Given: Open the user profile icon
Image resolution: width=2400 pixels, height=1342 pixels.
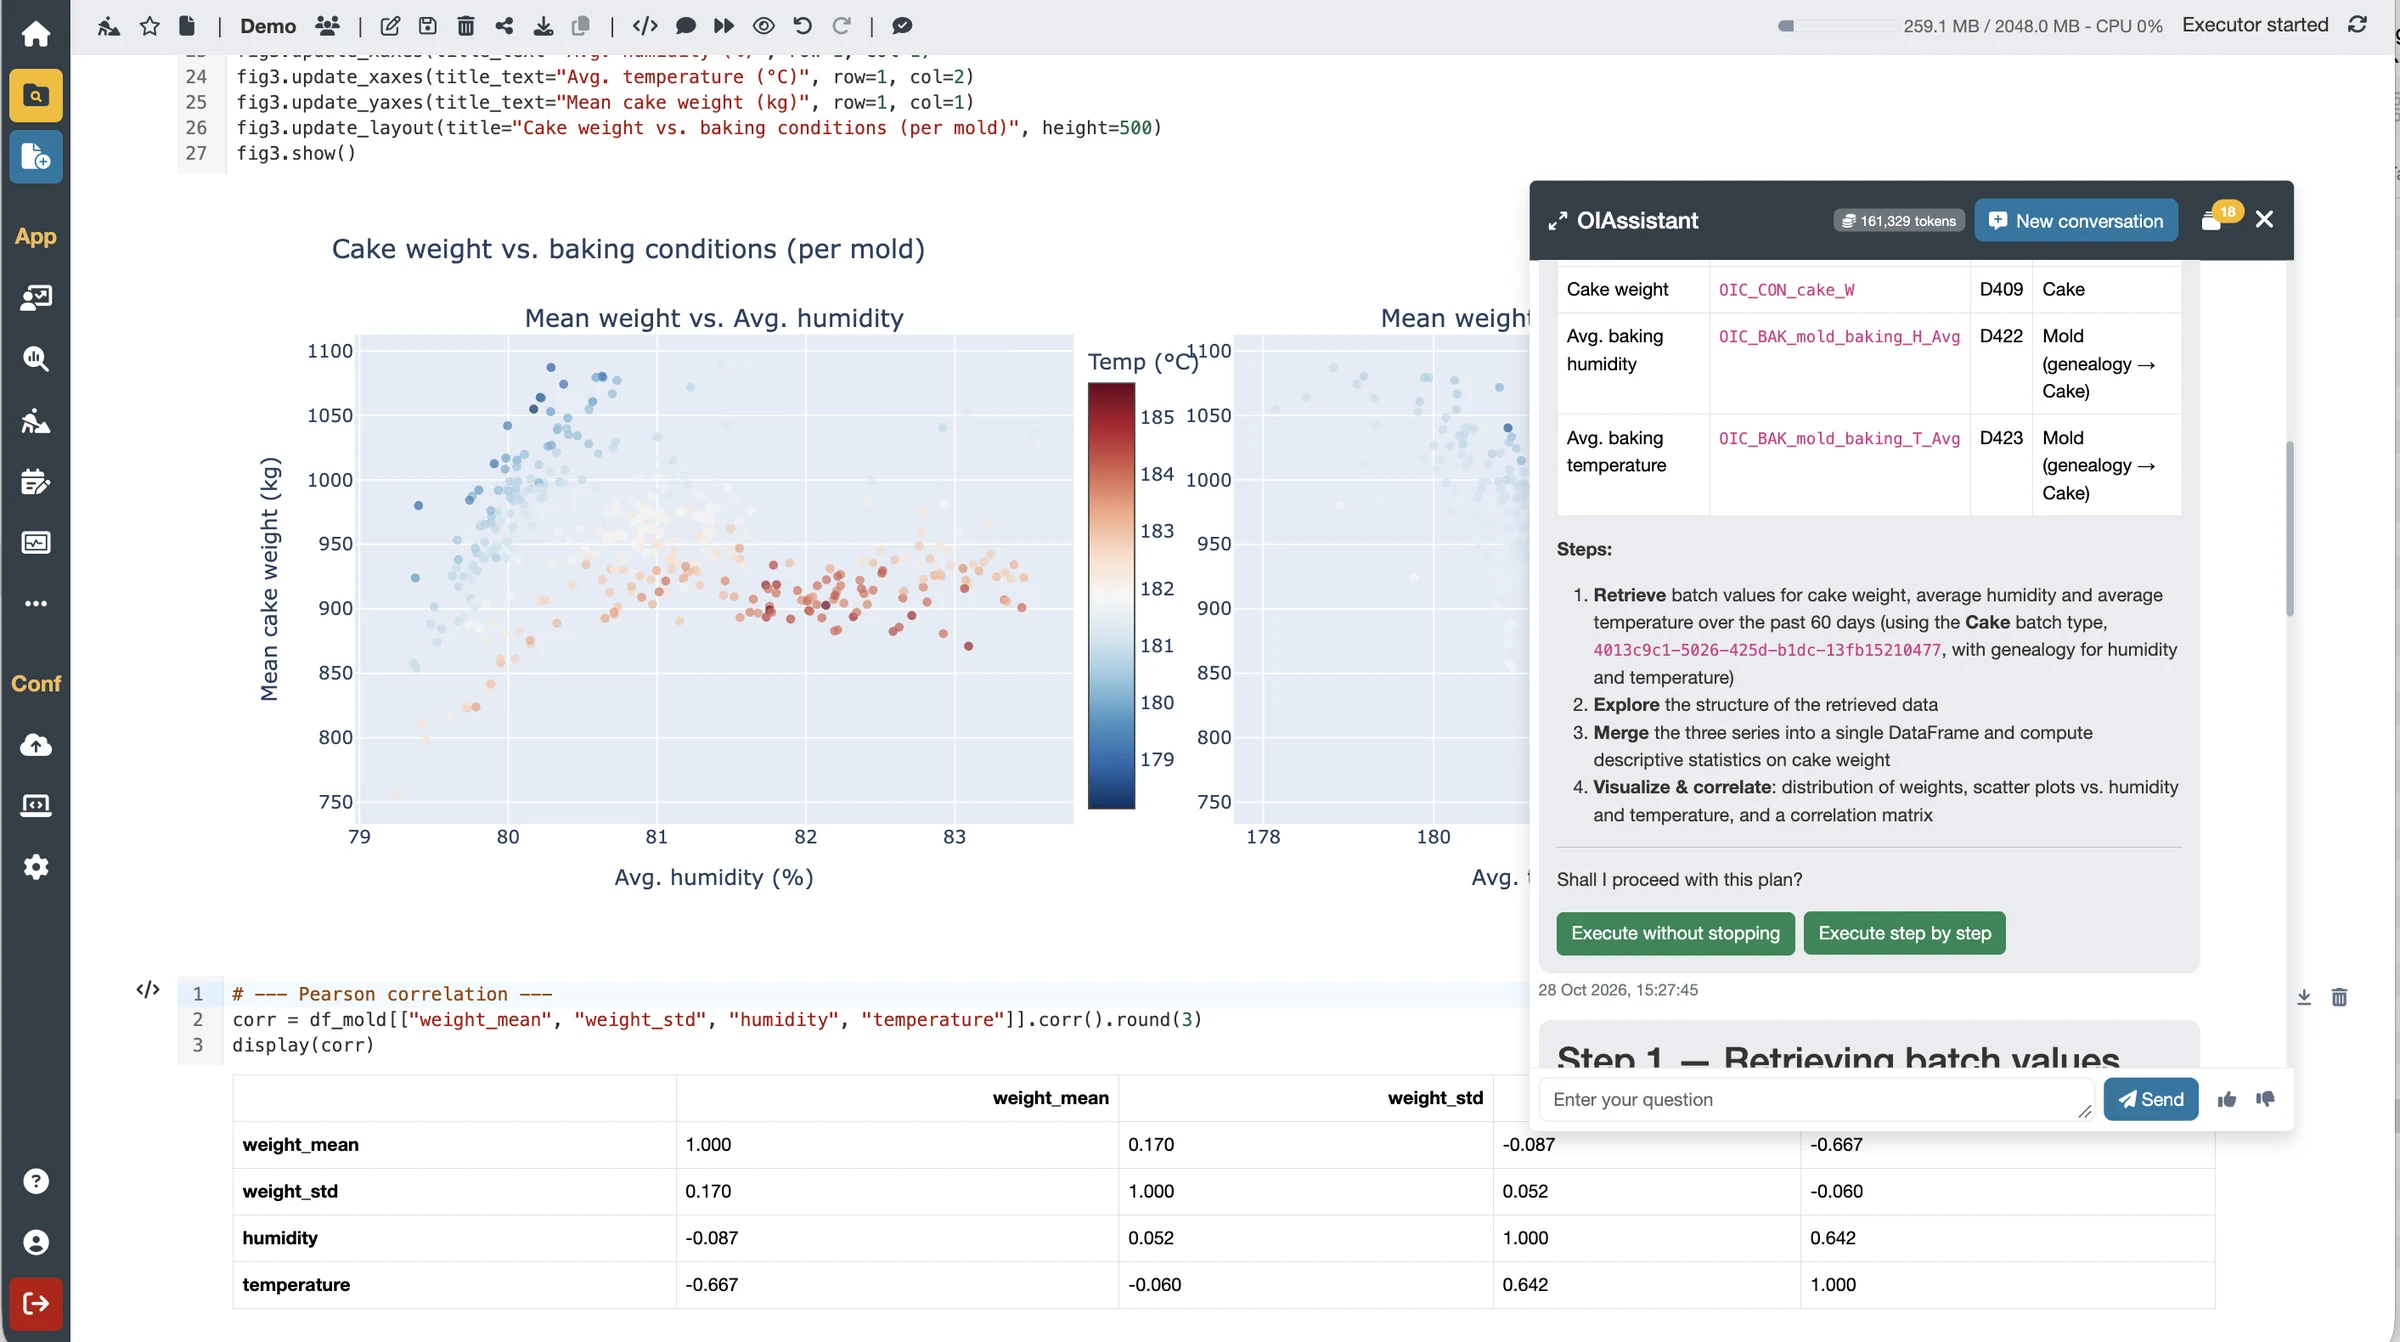Looking at the screenshot, I should pos(36,1242).
